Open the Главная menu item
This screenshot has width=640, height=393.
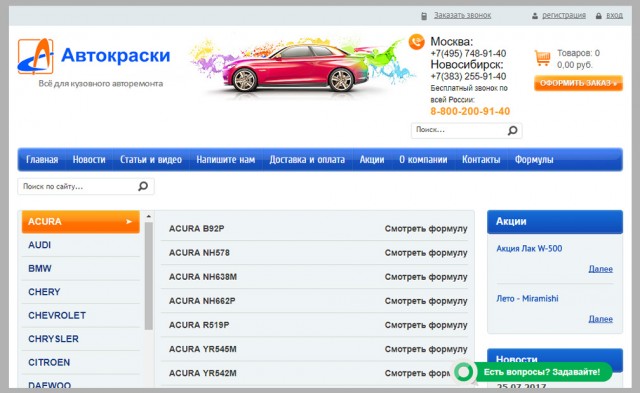coord(42,160)
